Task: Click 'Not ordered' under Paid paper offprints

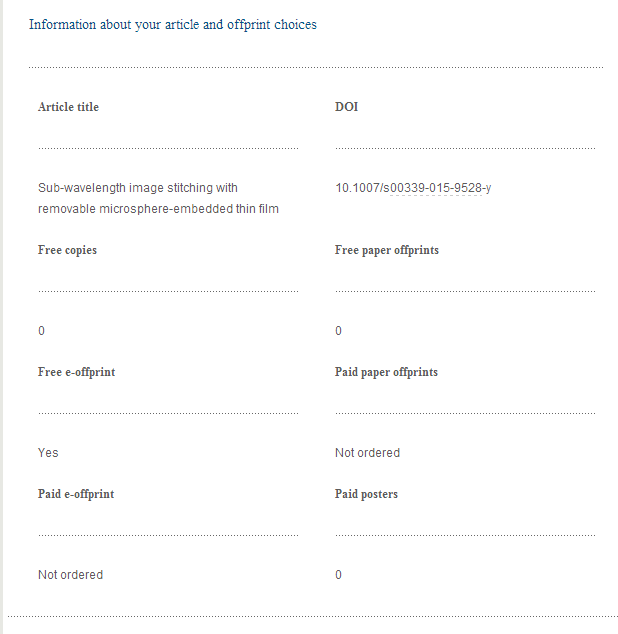Action: point(367,453)
